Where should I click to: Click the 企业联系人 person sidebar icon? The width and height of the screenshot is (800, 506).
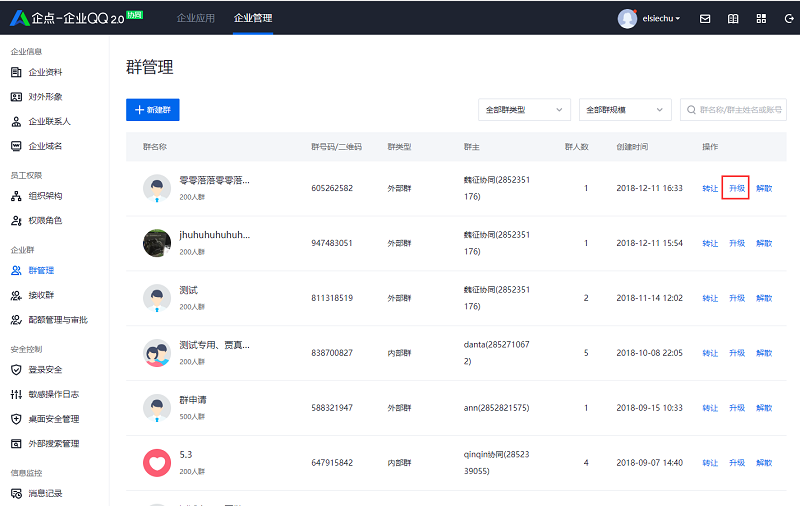(x=16, y=122)
